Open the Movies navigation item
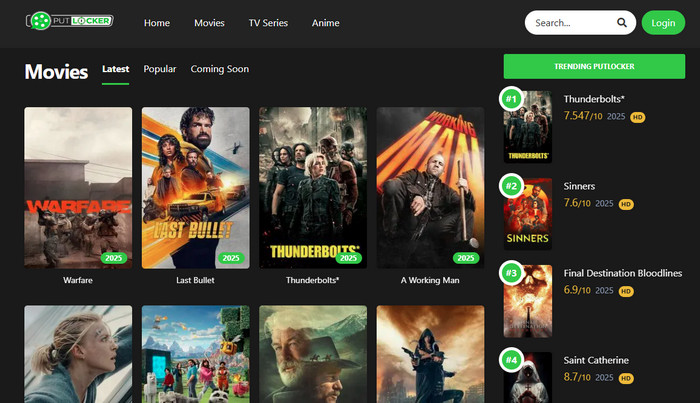 (x=209, y=23)
